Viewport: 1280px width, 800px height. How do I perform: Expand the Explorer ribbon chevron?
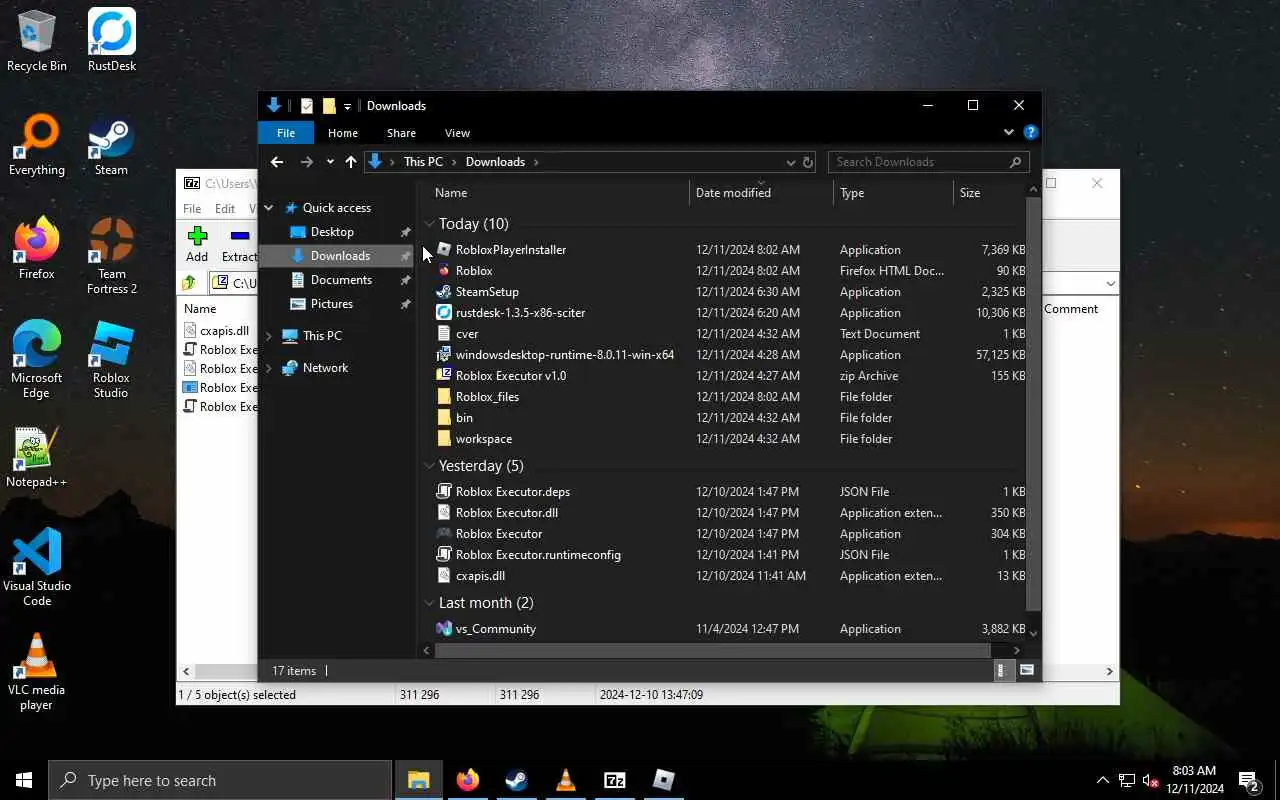[x=1009, y=132]
